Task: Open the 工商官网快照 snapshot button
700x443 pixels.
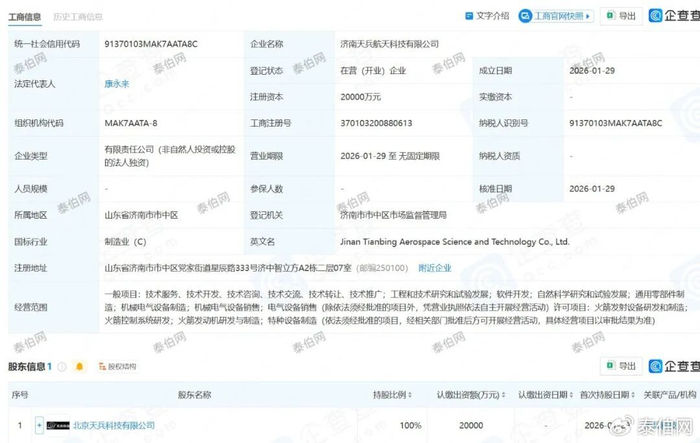Action: pos(556,16)
